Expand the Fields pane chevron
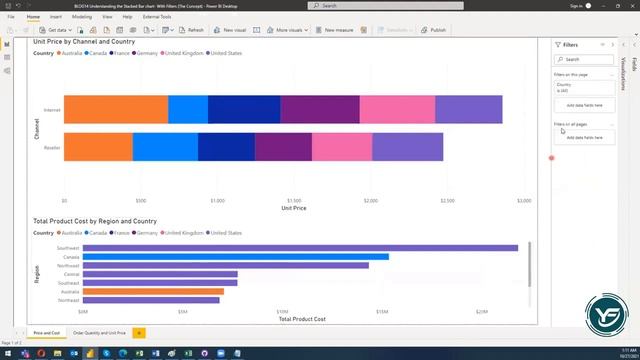Viewport: 640px width, 360px height. [634, 44]
